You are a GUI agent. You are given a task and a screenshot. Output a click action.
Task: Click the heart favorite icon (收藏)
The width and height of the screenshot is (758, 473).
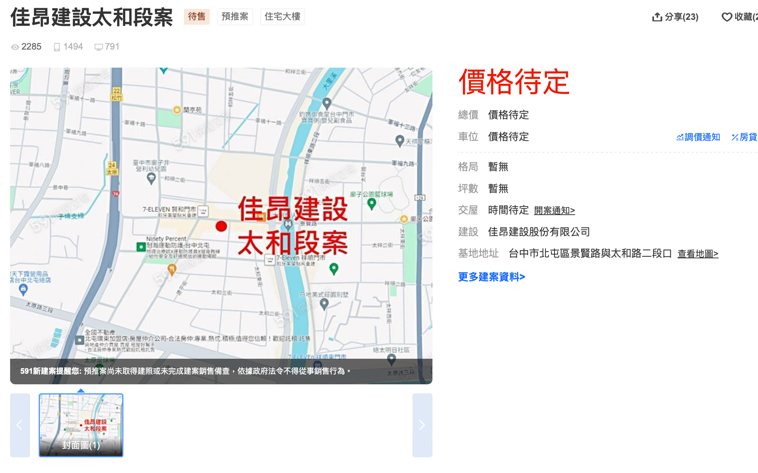(x=727, y=17)
